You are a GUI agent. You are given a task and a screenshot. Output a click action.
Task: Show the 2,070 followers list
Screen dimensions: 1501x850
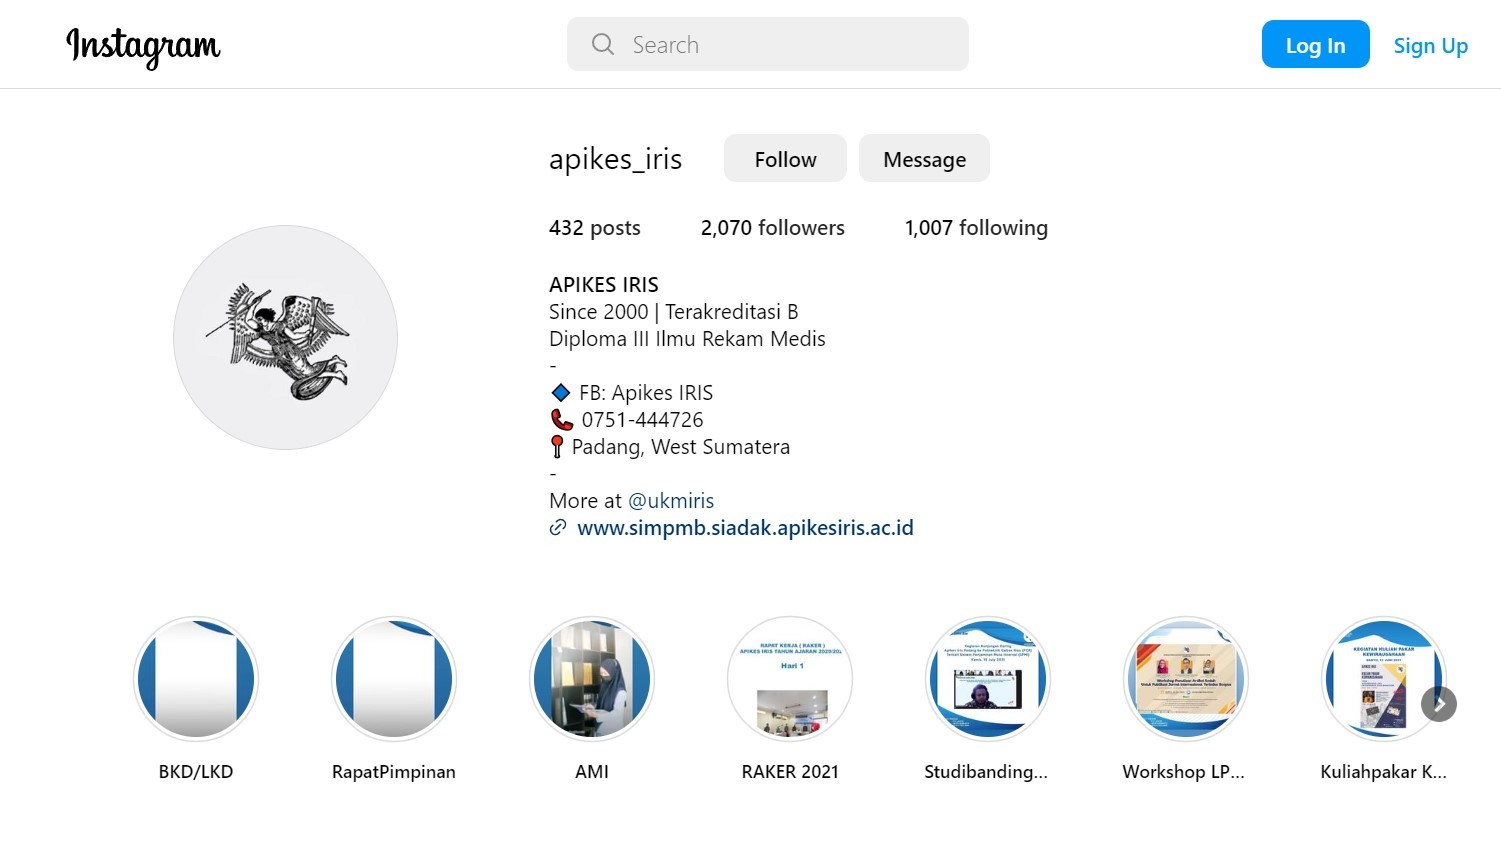(x=772, y=228)
